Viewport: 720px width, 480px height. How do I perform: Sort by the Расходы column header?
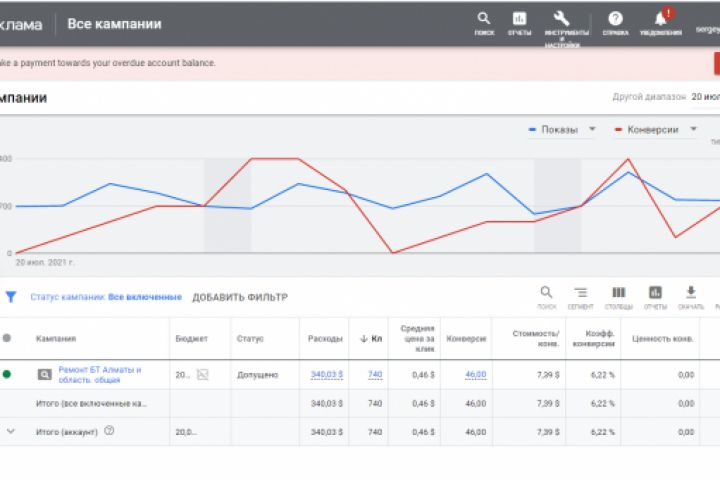tap(325, 339)
